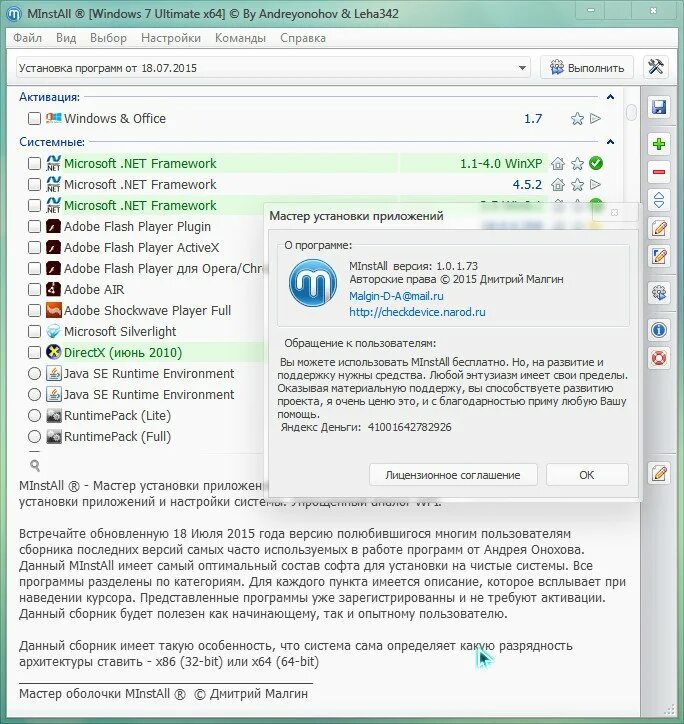Check Adobe AIR checkbox

pos(34,290)
